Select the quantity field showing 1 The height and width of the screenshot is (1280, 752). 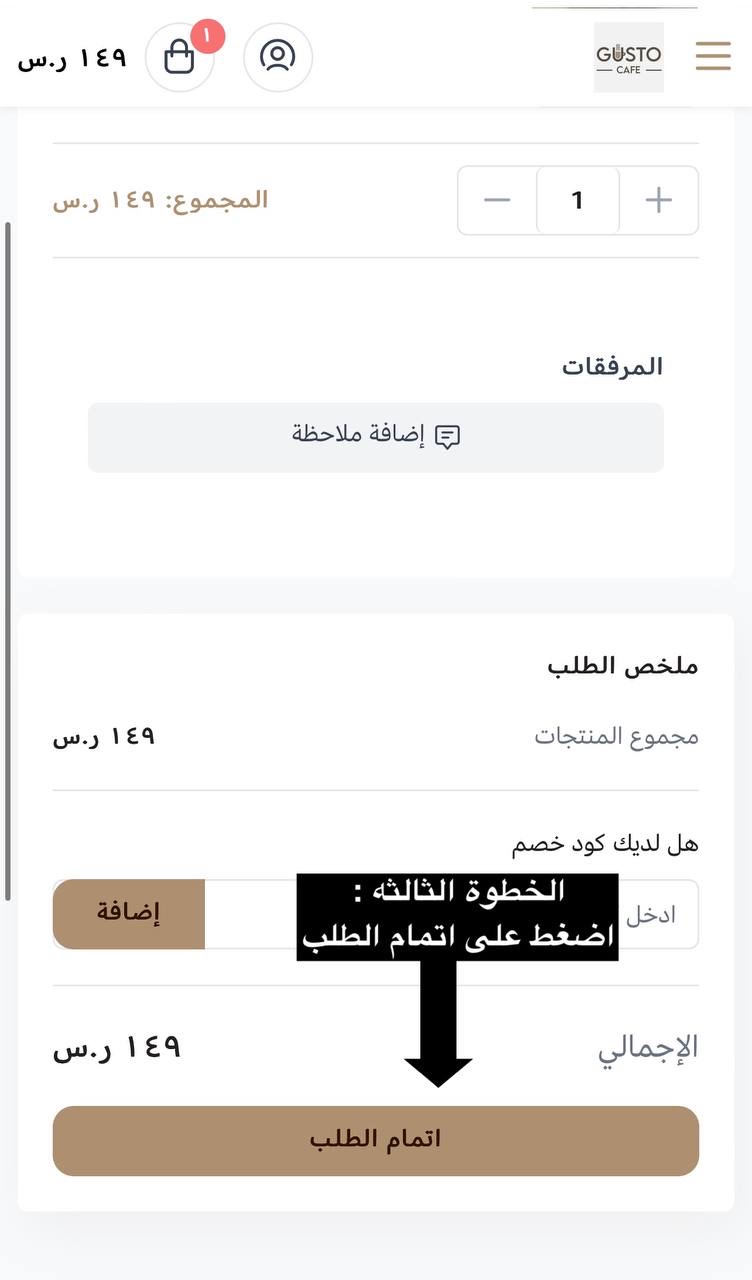pyautogui.click(x=578, y=200)
